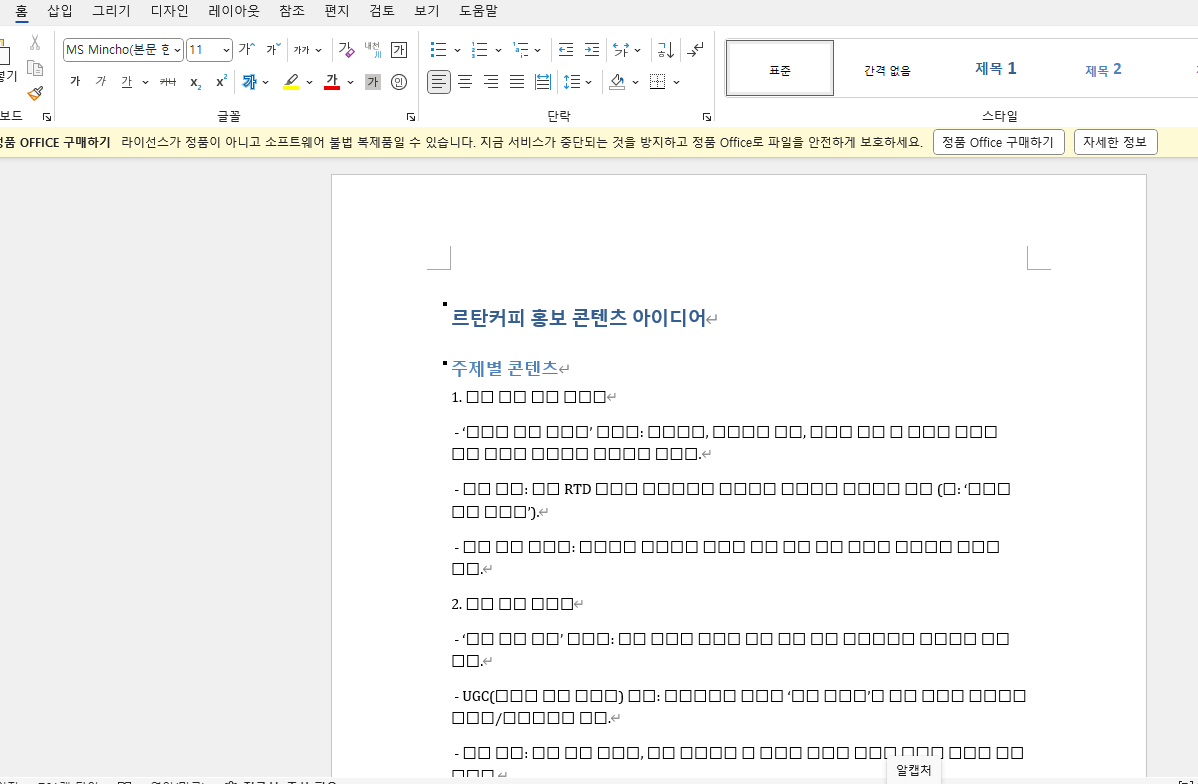This screenshot has height=784, width=1198.
Task: Click 정품 Office 구매하기 button
Action: 999,142
